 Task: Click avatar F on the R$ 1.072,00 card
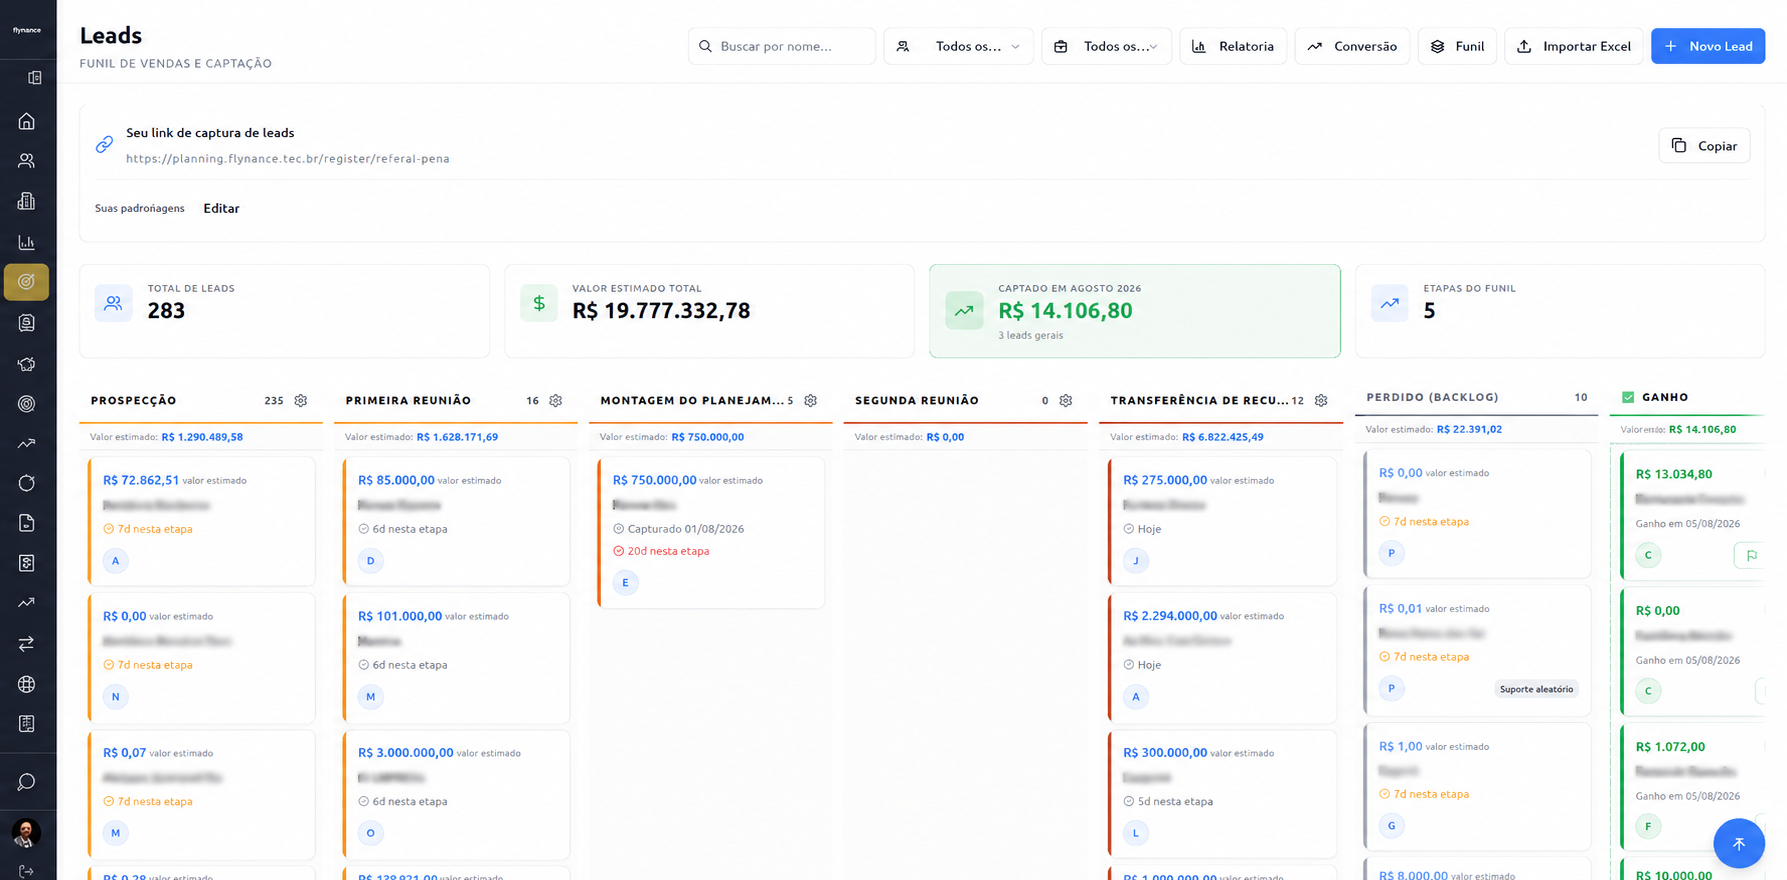pos(1648,827)
